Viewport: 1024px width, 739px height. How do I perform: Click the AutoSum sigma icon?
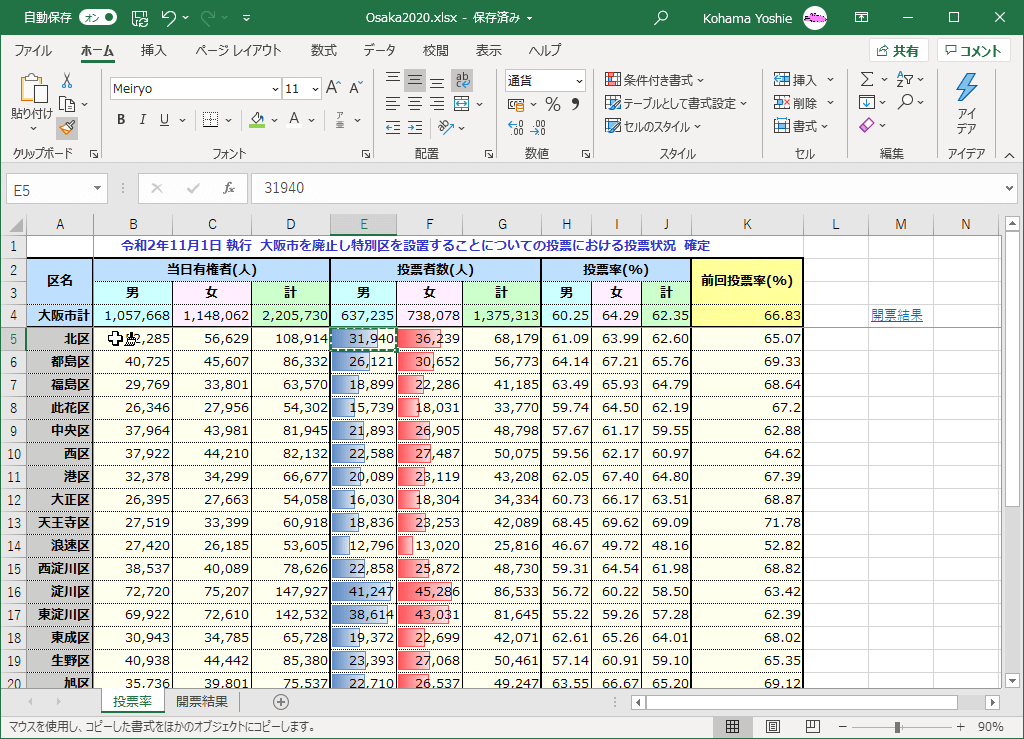click(867, 79)
